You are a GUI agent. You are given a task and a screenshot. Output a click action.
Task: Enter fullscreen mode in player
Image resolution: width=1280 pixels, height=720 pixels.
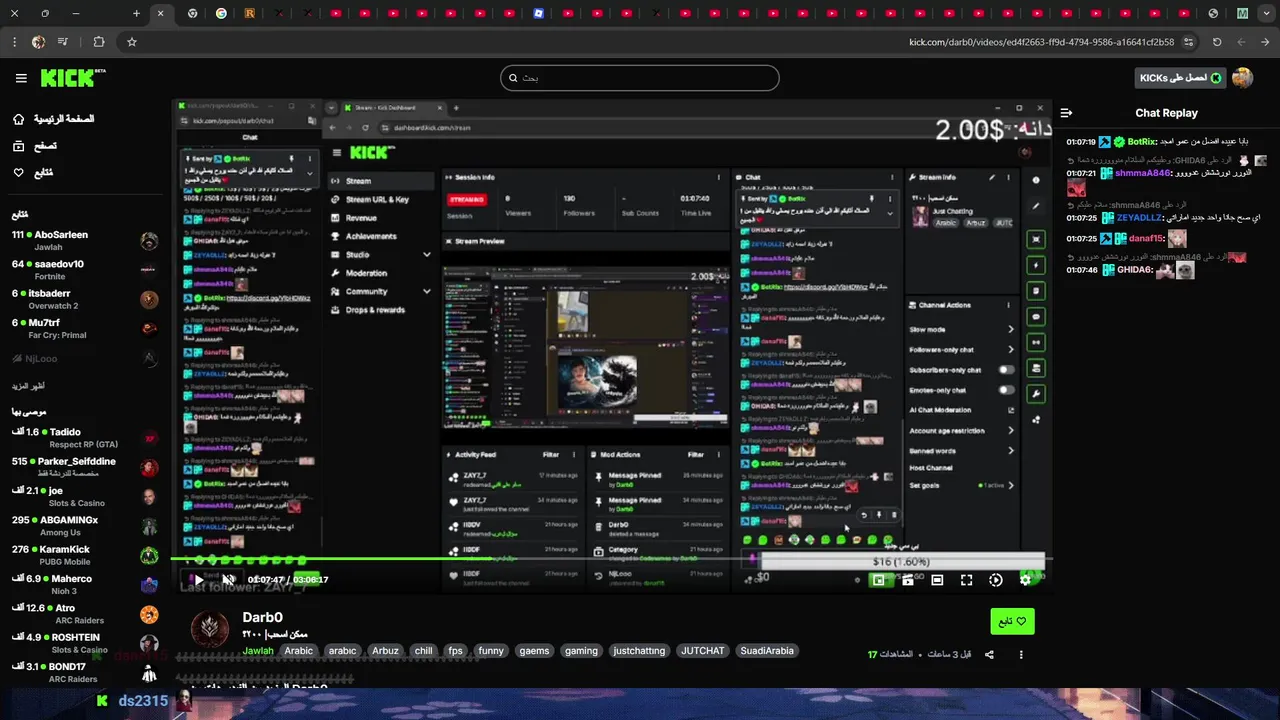click(x=966, y=580)
